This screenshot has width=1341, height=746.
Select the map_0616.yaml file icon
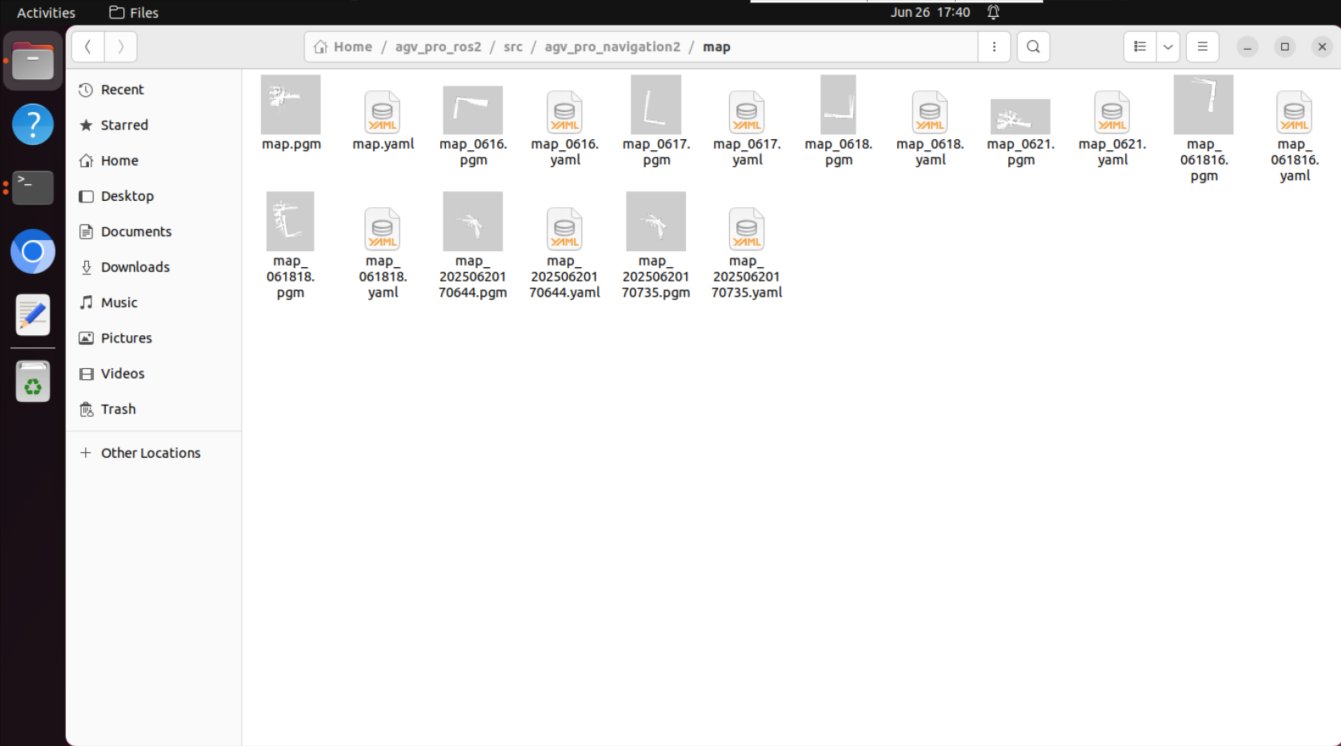click(x=565, y=112)
